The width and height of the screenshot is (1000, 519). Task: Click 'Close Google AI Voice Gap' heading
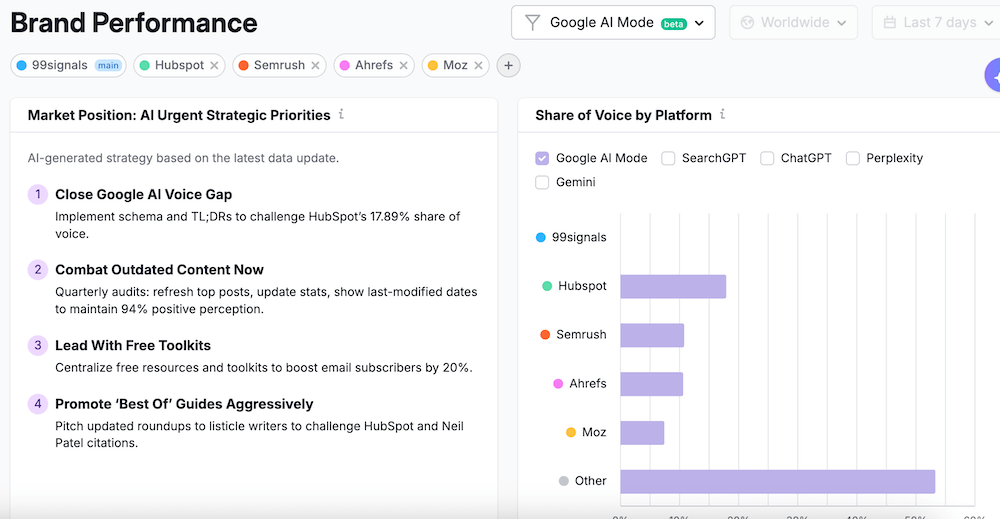click(143, 194)
